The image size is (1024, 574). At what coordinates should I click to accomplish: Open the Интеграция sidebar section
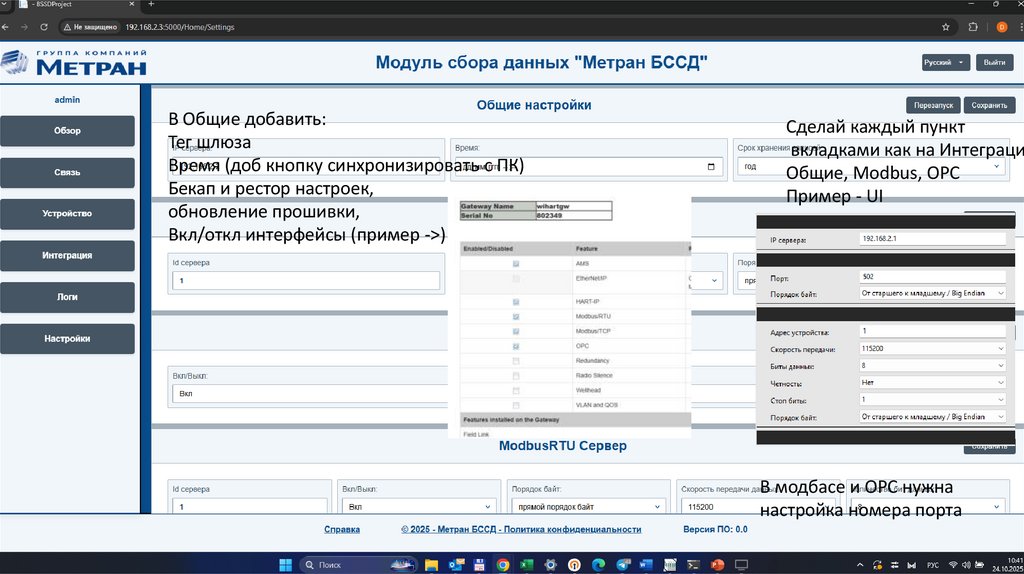(67, 255)
